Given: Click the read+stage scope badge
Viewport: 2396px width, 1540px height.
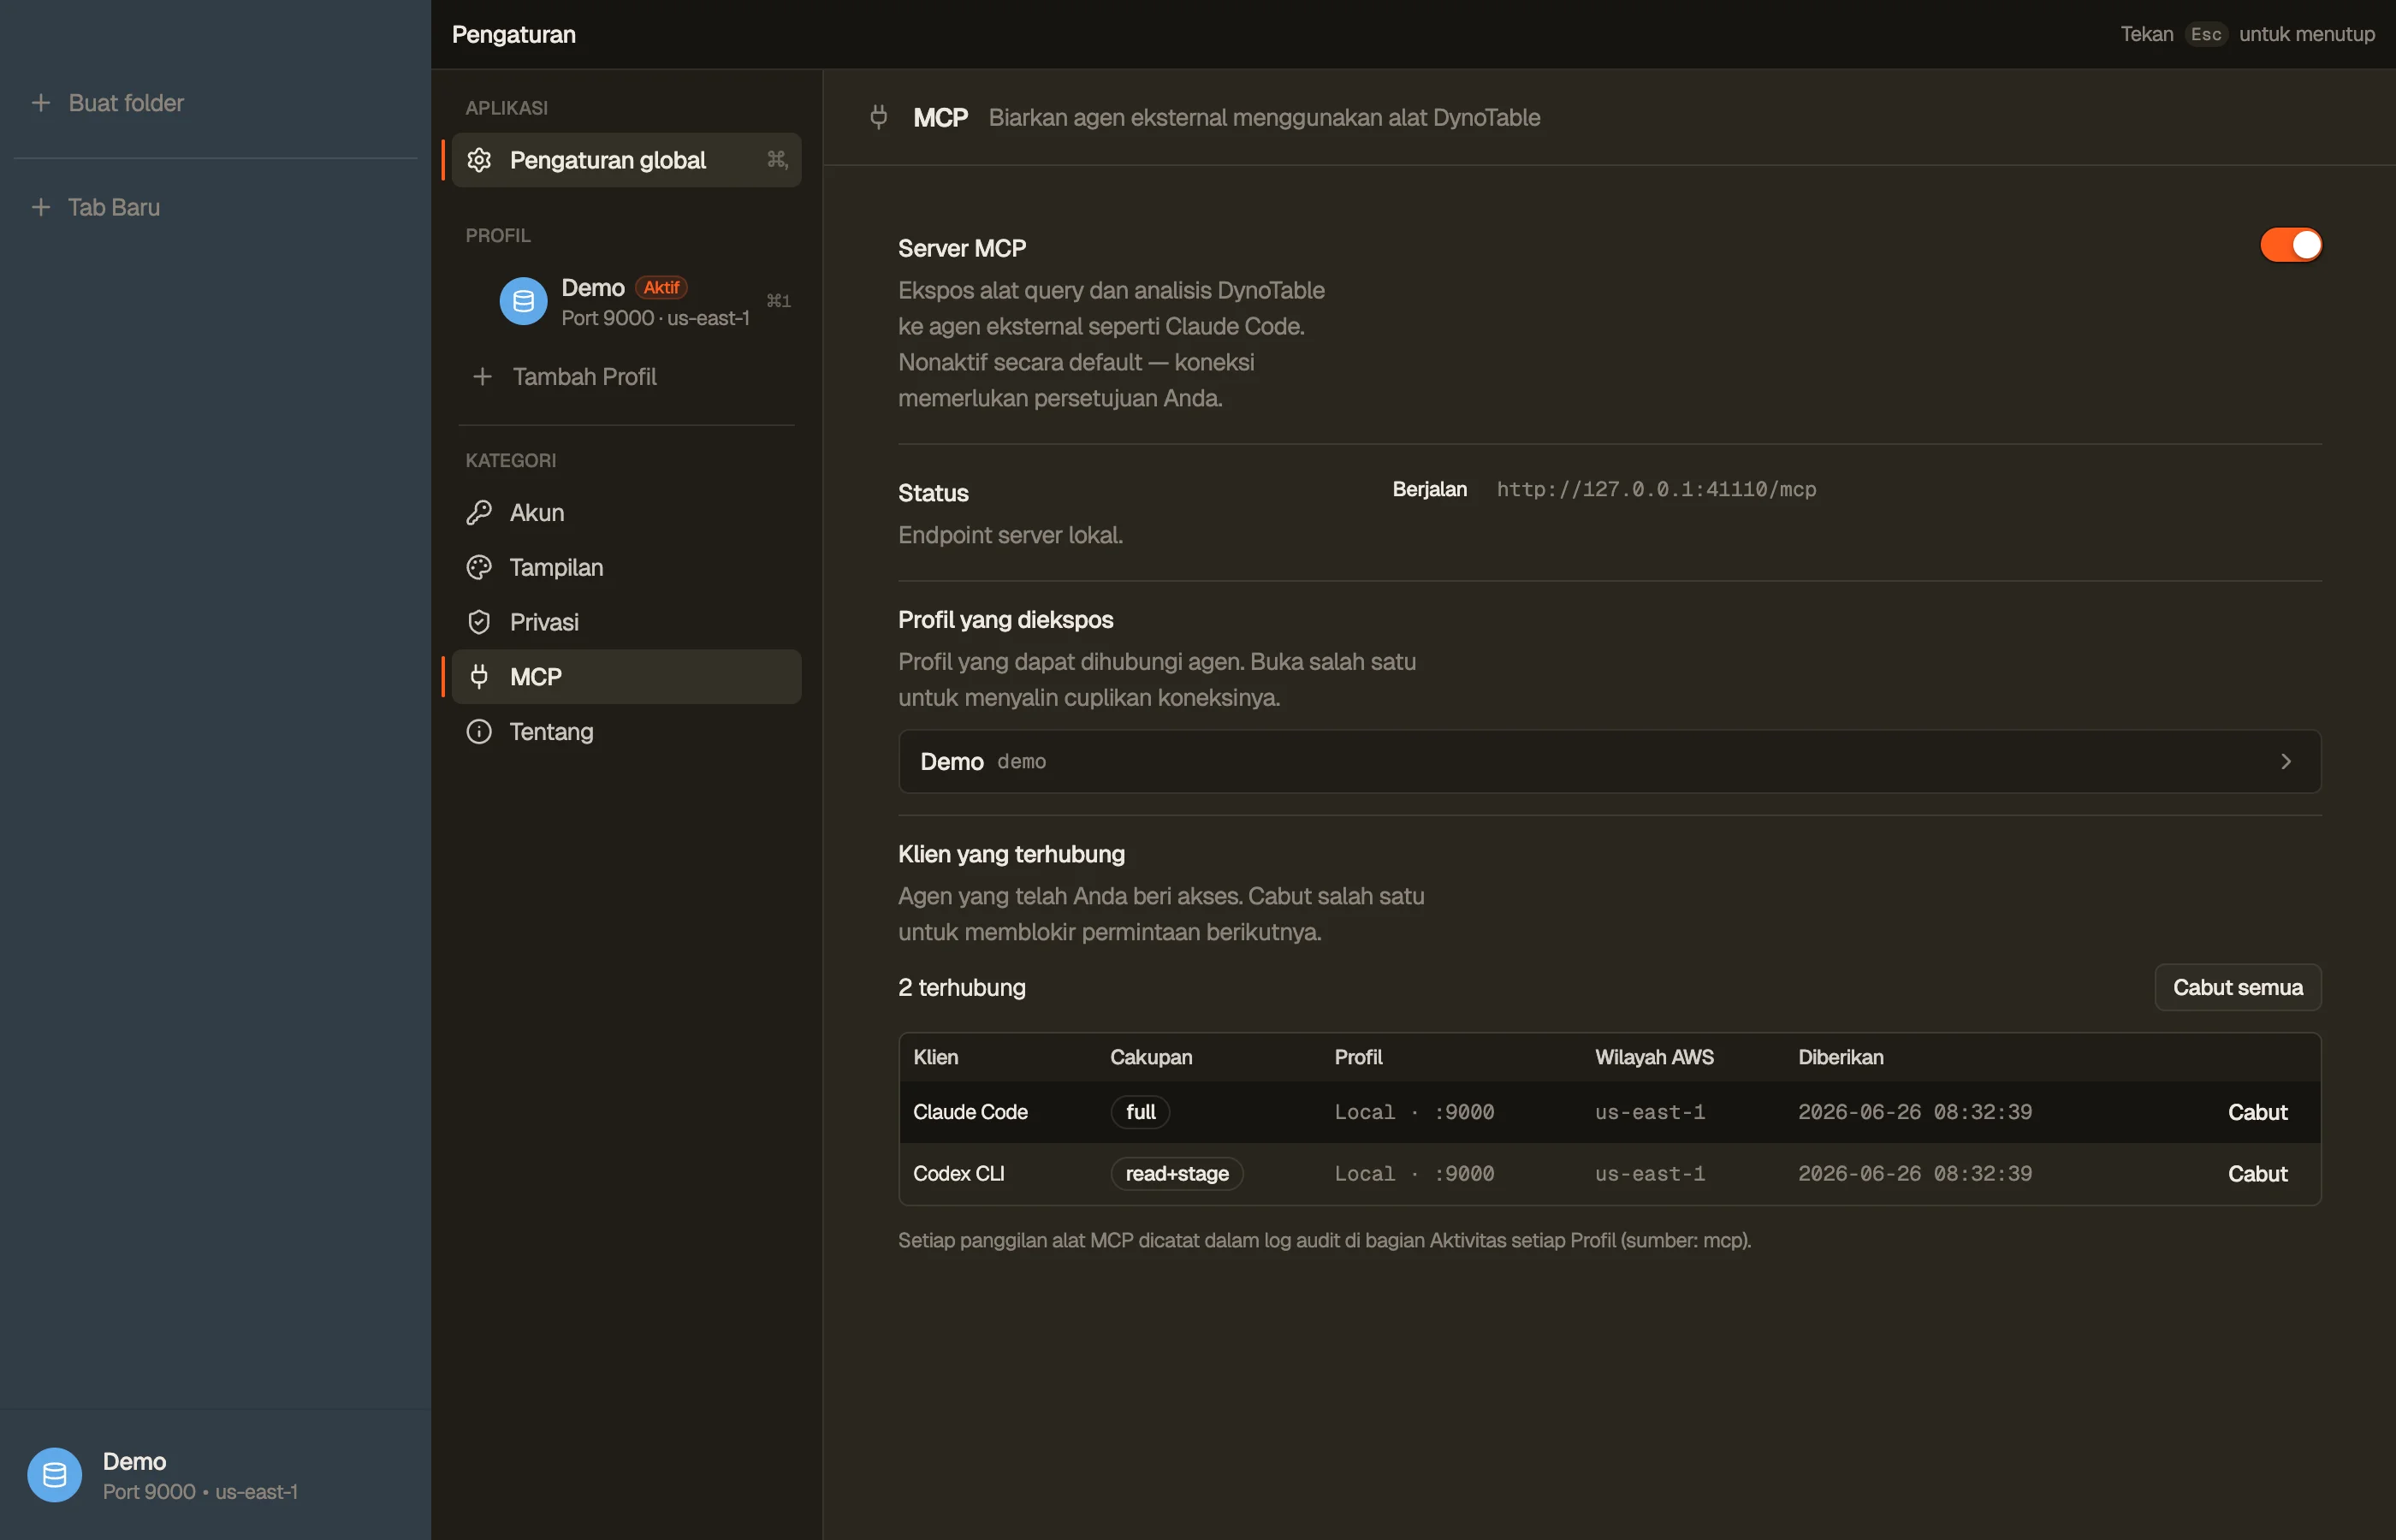Looking at the screenshot, I should point(1177,1174).
